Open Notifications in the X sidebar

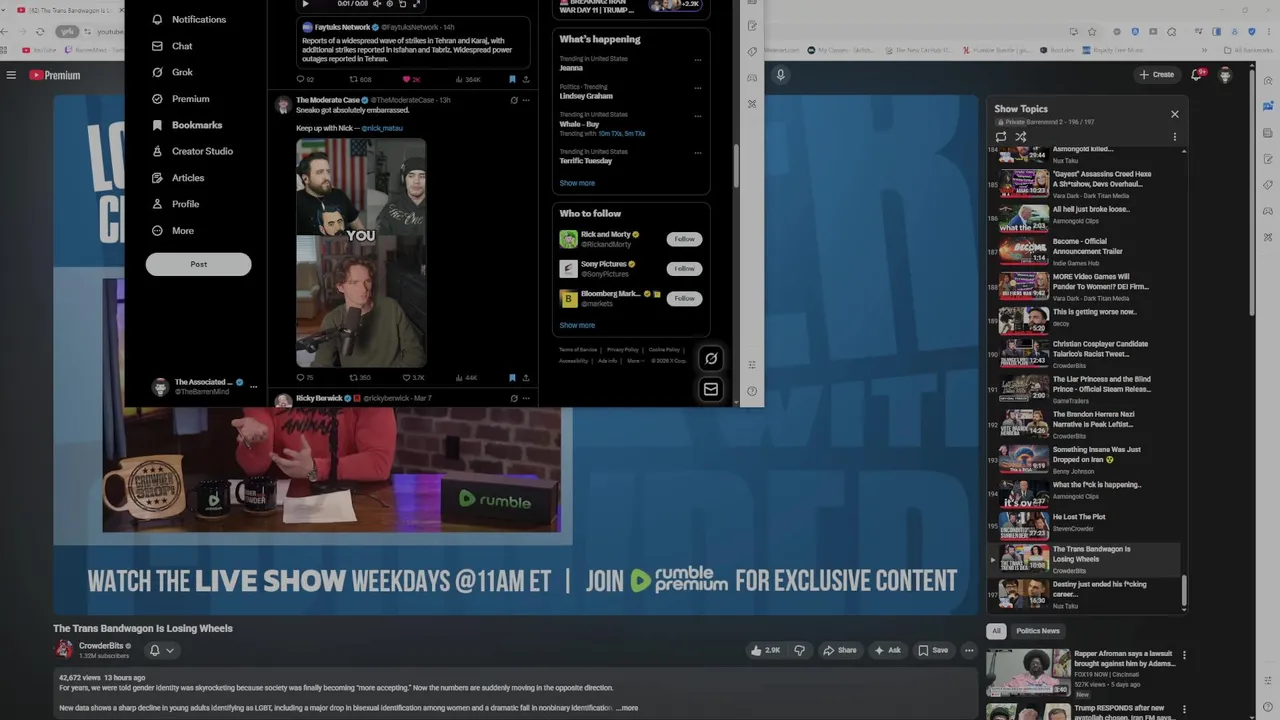pyautogui.click(x=188, y=19)
